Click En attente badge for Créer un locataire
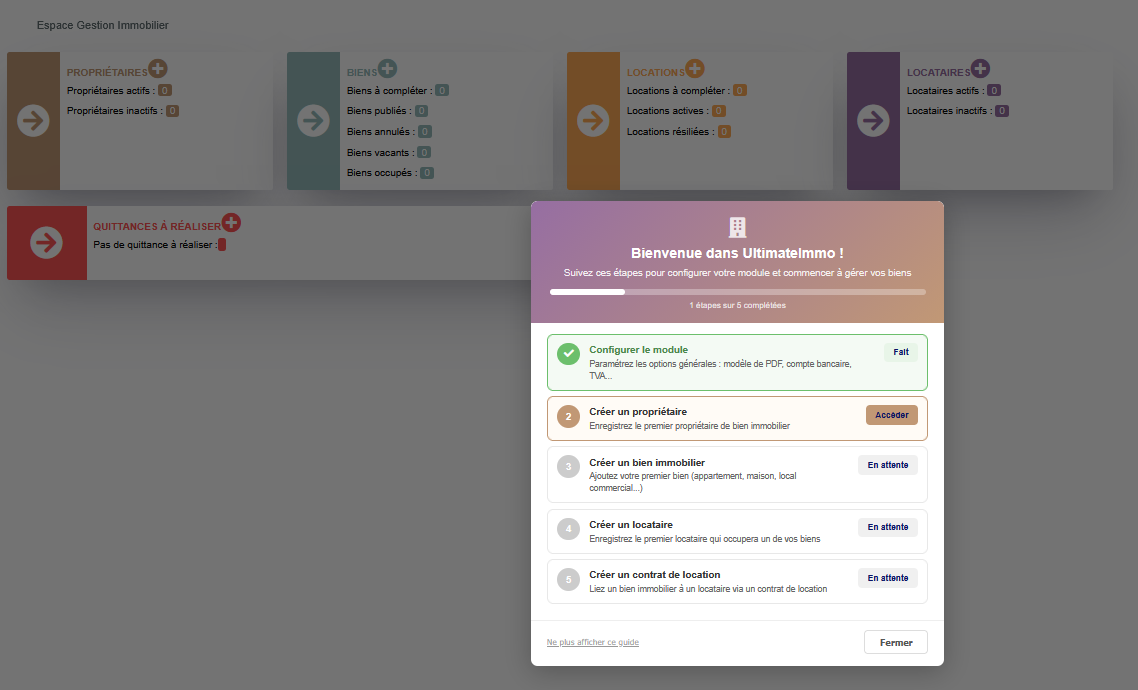1138x690 pixels. [x=888, y=527]
